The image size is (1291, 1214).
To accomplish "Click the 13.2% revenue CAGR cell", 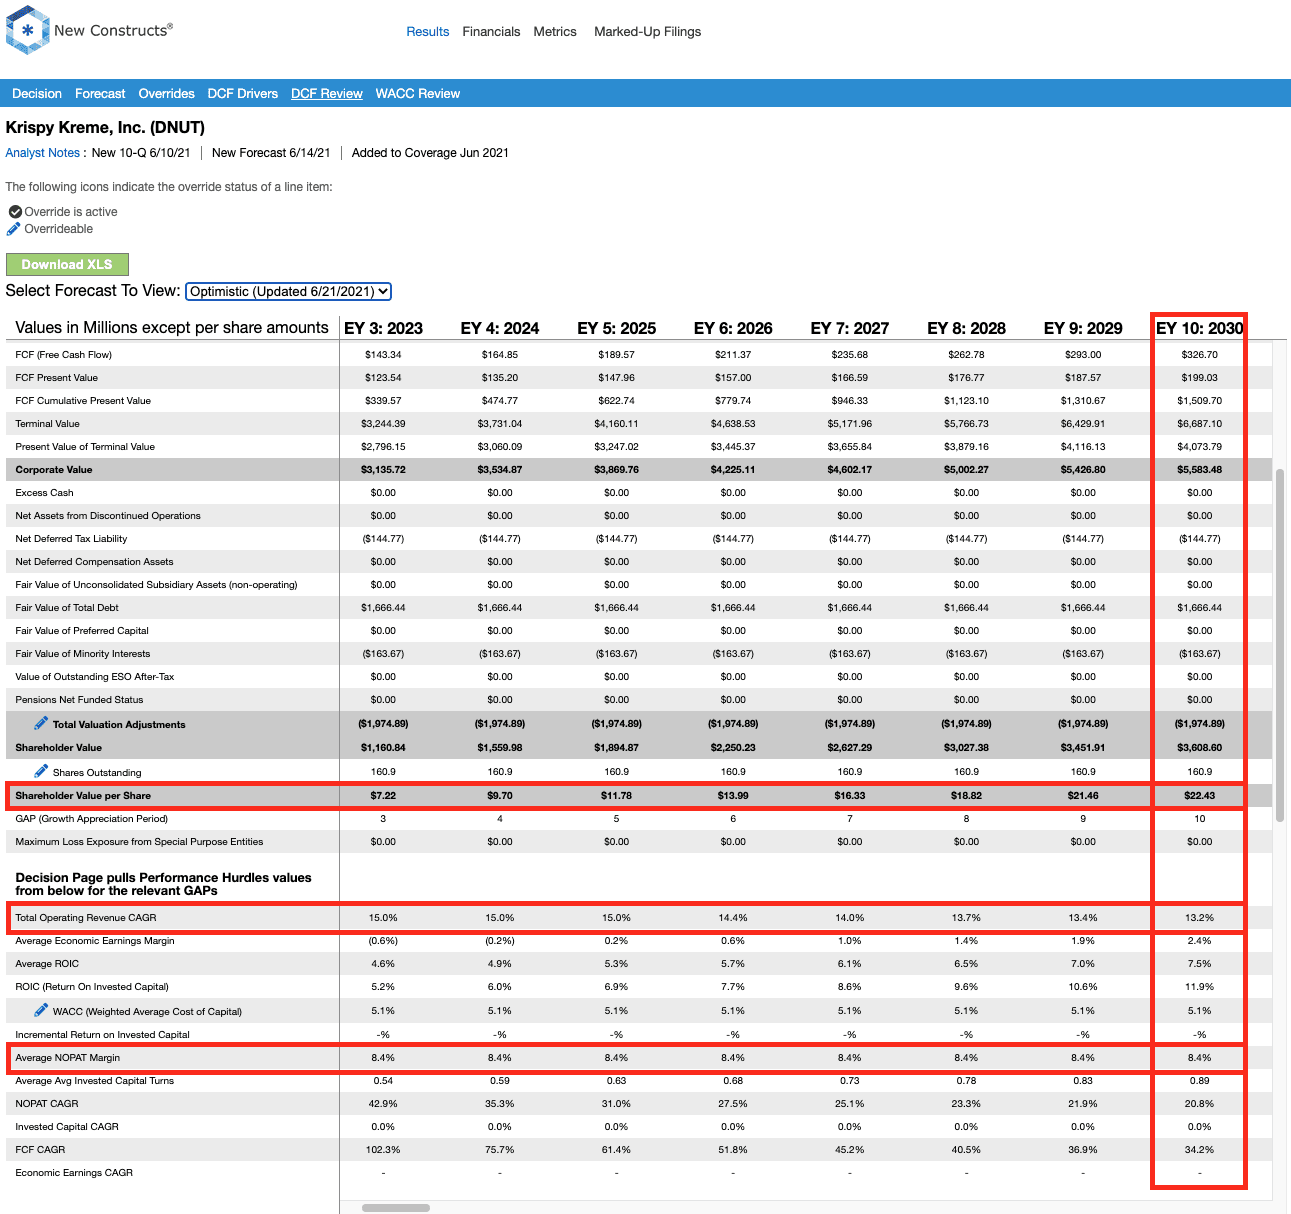I will pyautogui.click(x=1199, y=918).
